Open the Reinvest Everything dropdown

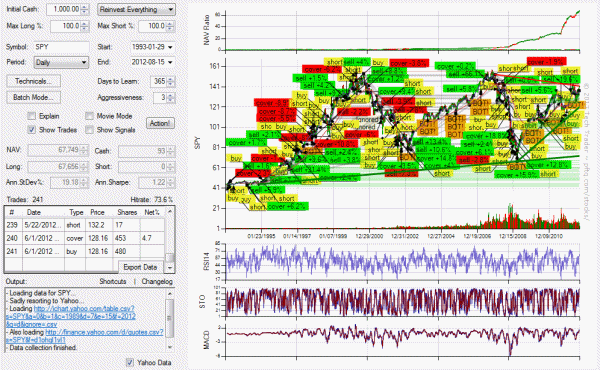[x=136, y=10]
